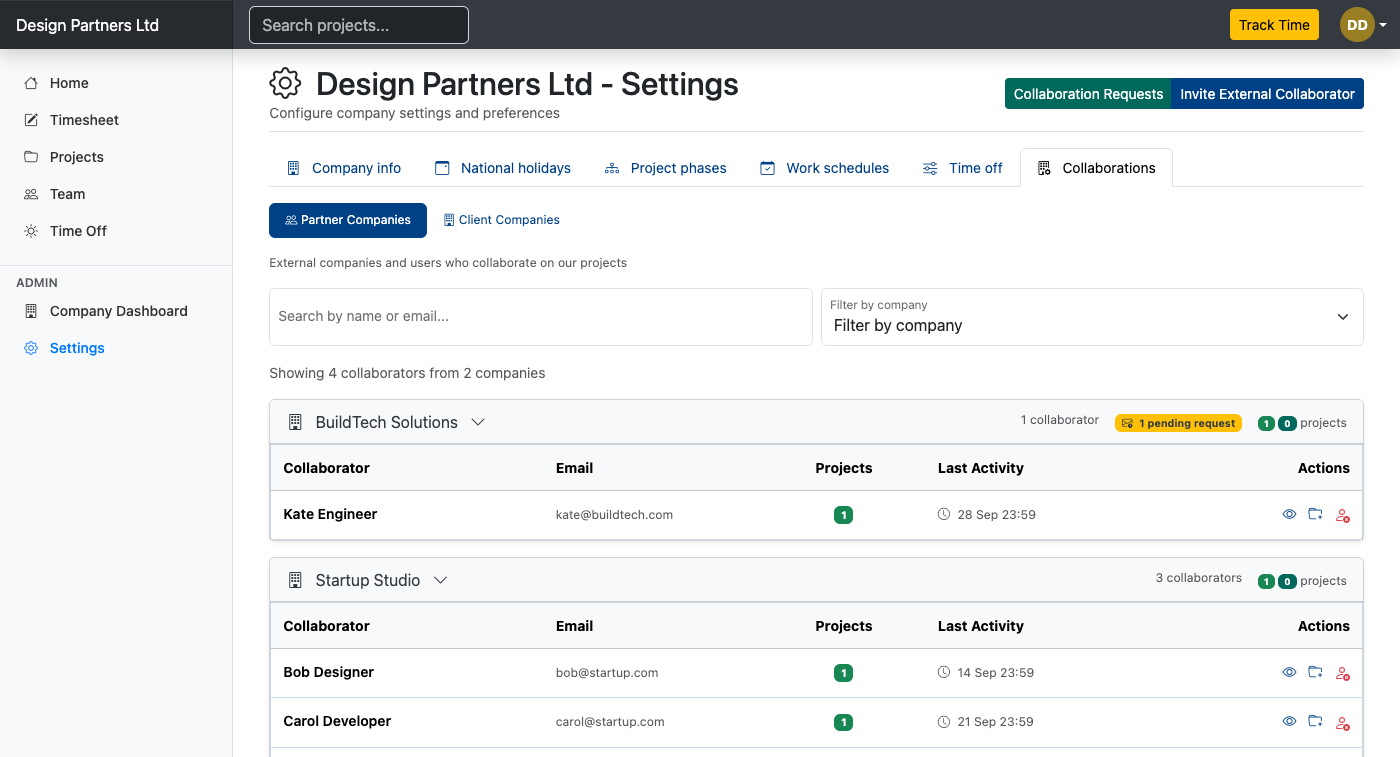Viewport: 1400px width, 757px height.
Task: Open the Time off settings tab
Action: pos(962,168)
